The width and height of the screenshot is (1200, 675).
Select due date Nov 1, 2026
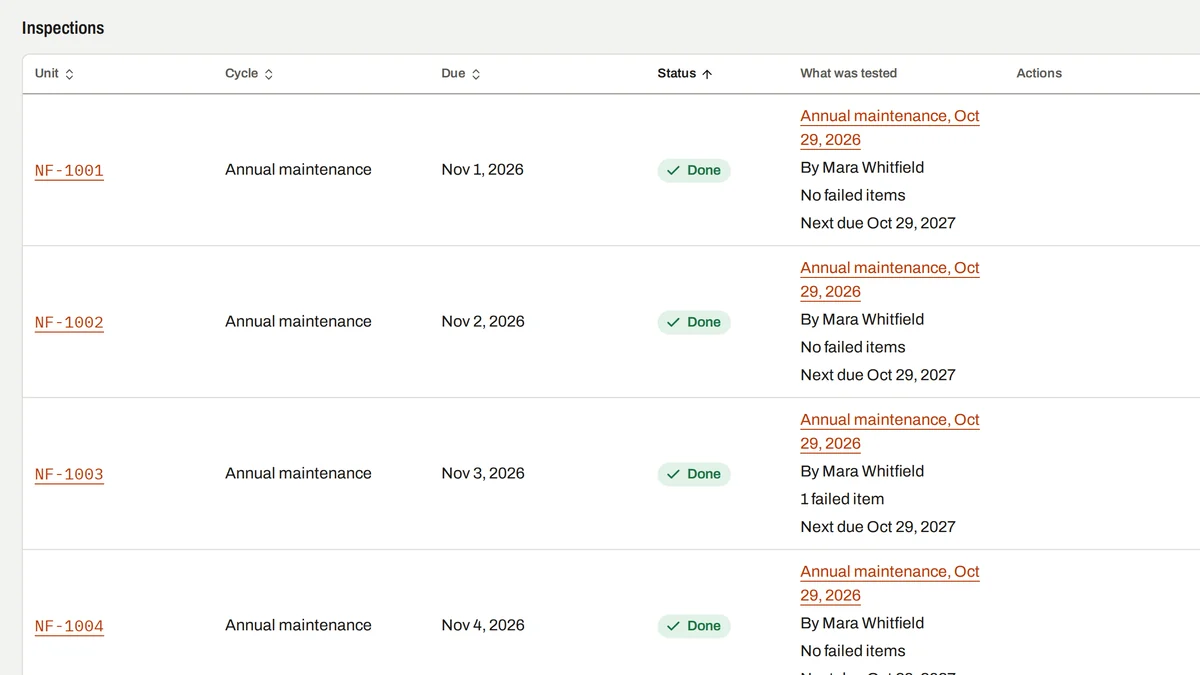tap(483, 170)
